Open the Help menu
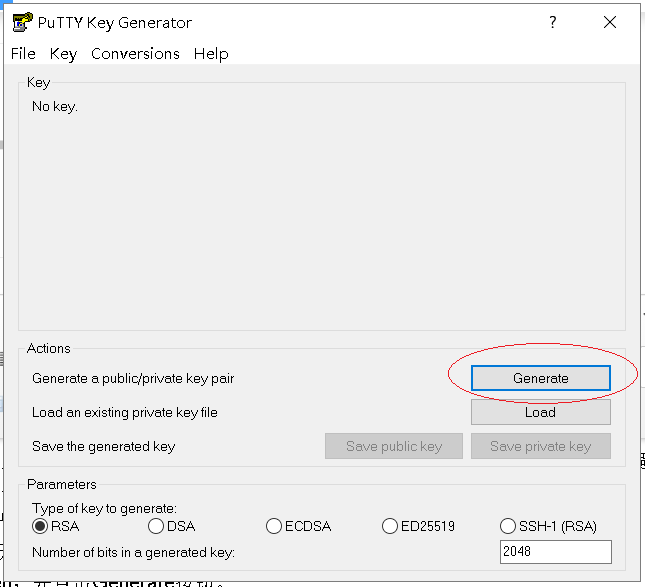The image size is (645, 587). pyautogui.click(x=211, y=54)
